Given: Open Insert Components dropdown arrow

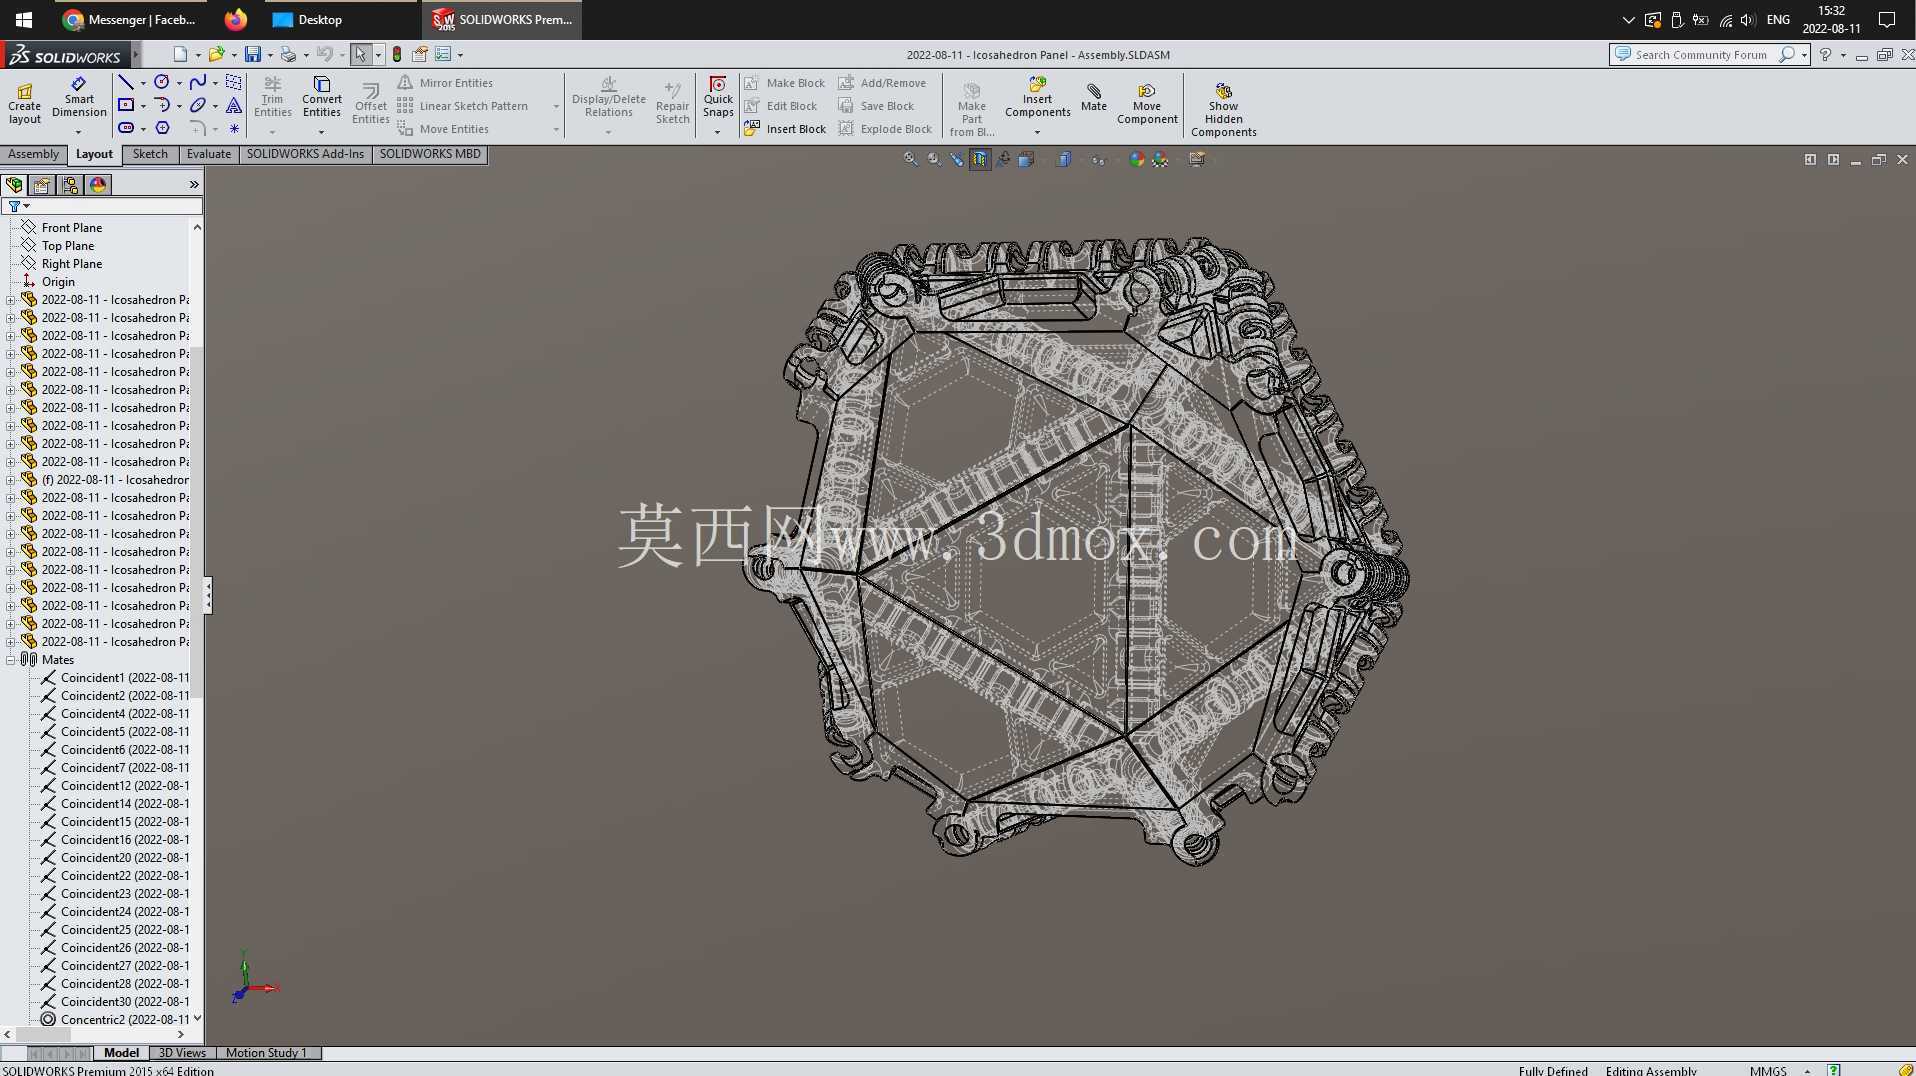Looking at the screenshot, I should pos(1037,132).
